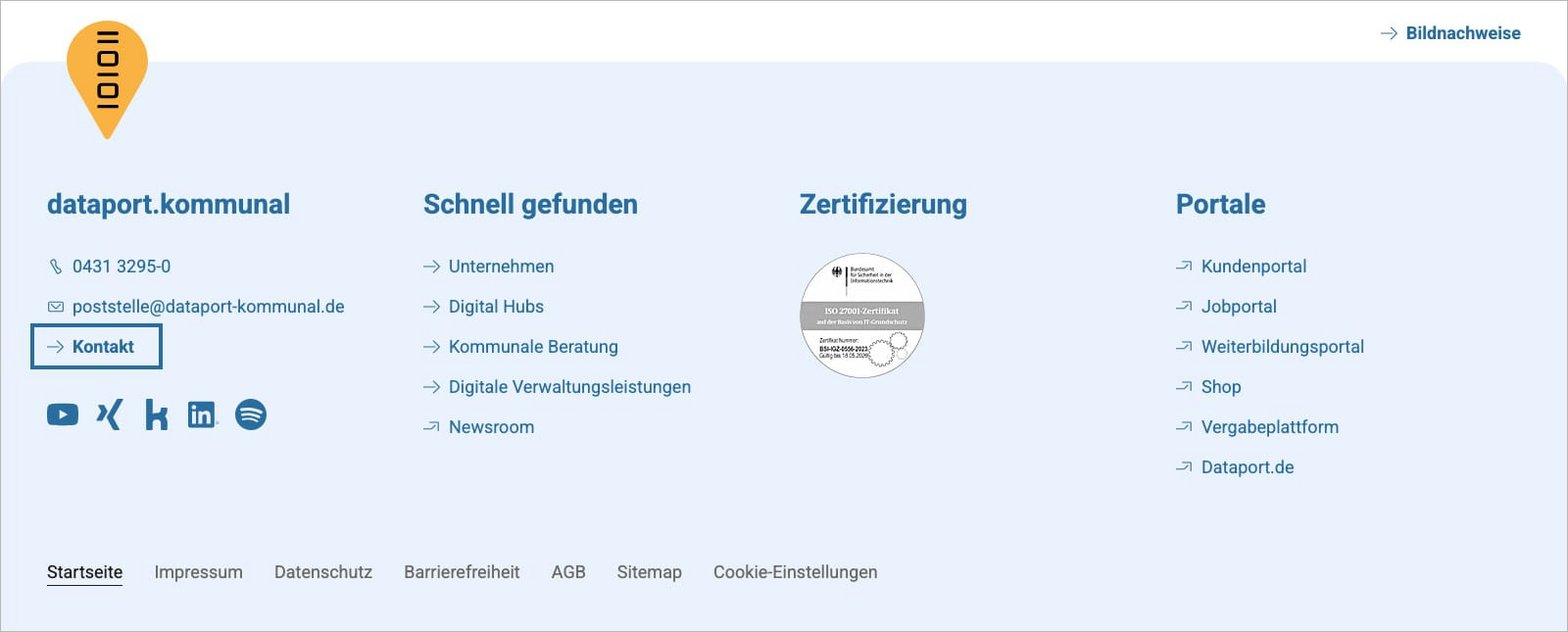Click the Xing social icon
This screenshot has width=1568, height=632.
click(109, 415)
